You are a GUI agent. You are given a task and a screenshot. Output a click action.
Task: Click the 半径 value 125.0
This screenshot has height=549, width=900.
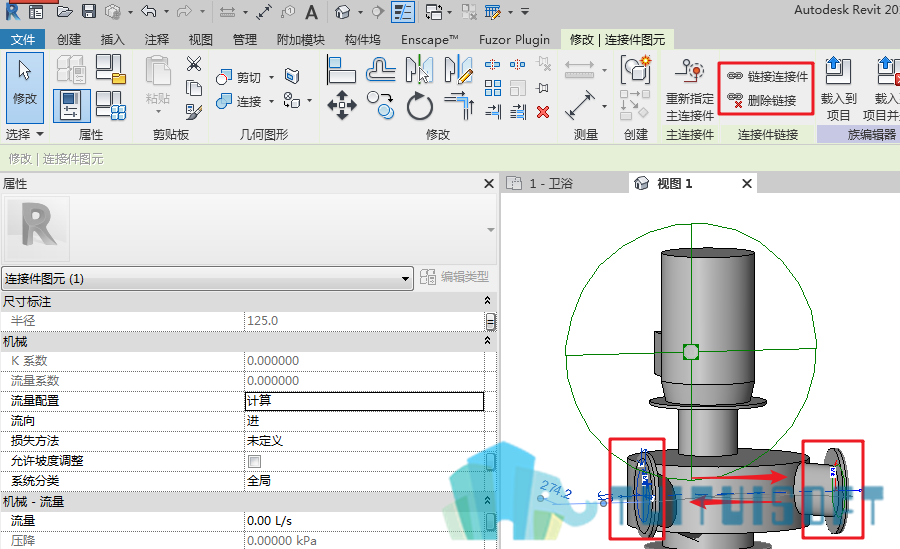pos(364,321)
